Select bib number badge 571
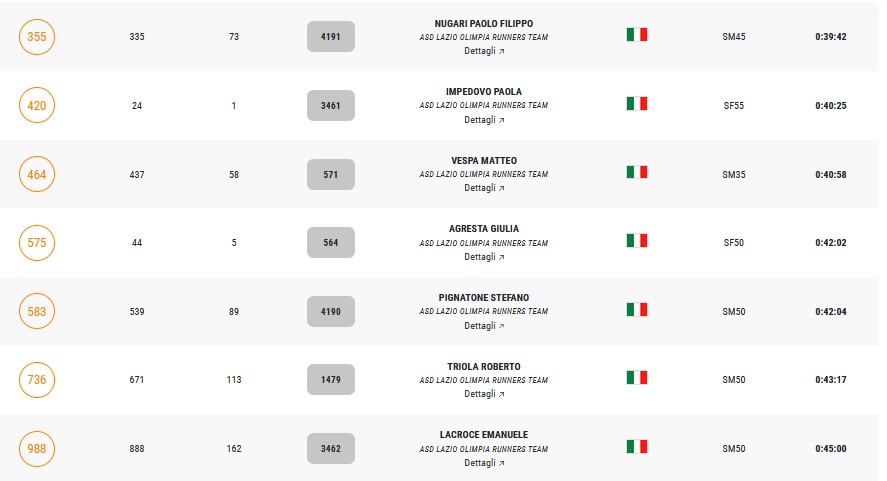887x481 pixels. (x=331, y=174)
